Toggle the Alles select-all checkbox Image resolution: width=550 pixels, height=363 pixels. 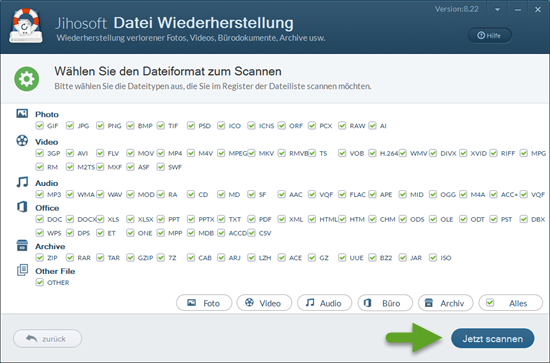490,303
